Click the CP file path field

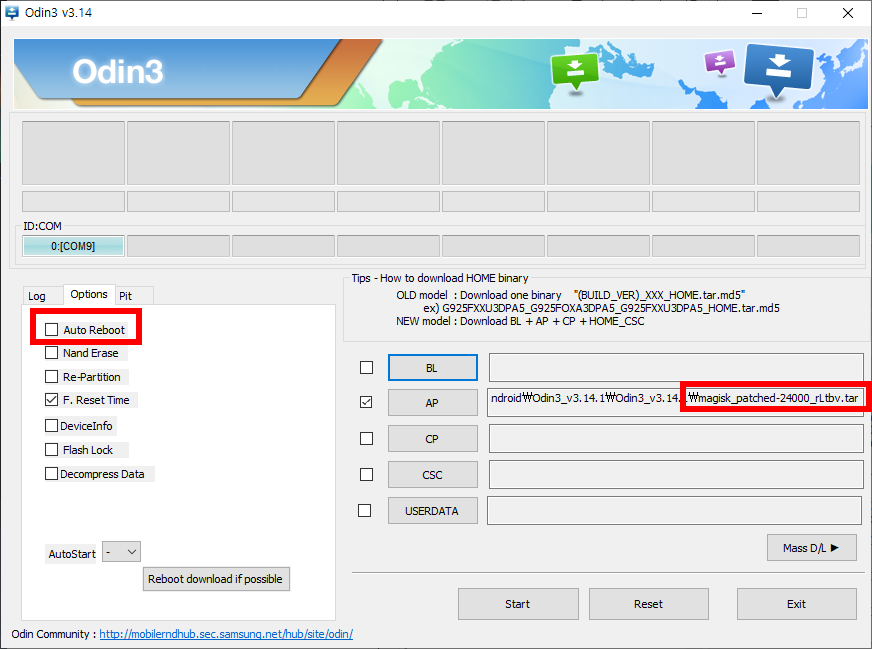(x=676, y=438)
